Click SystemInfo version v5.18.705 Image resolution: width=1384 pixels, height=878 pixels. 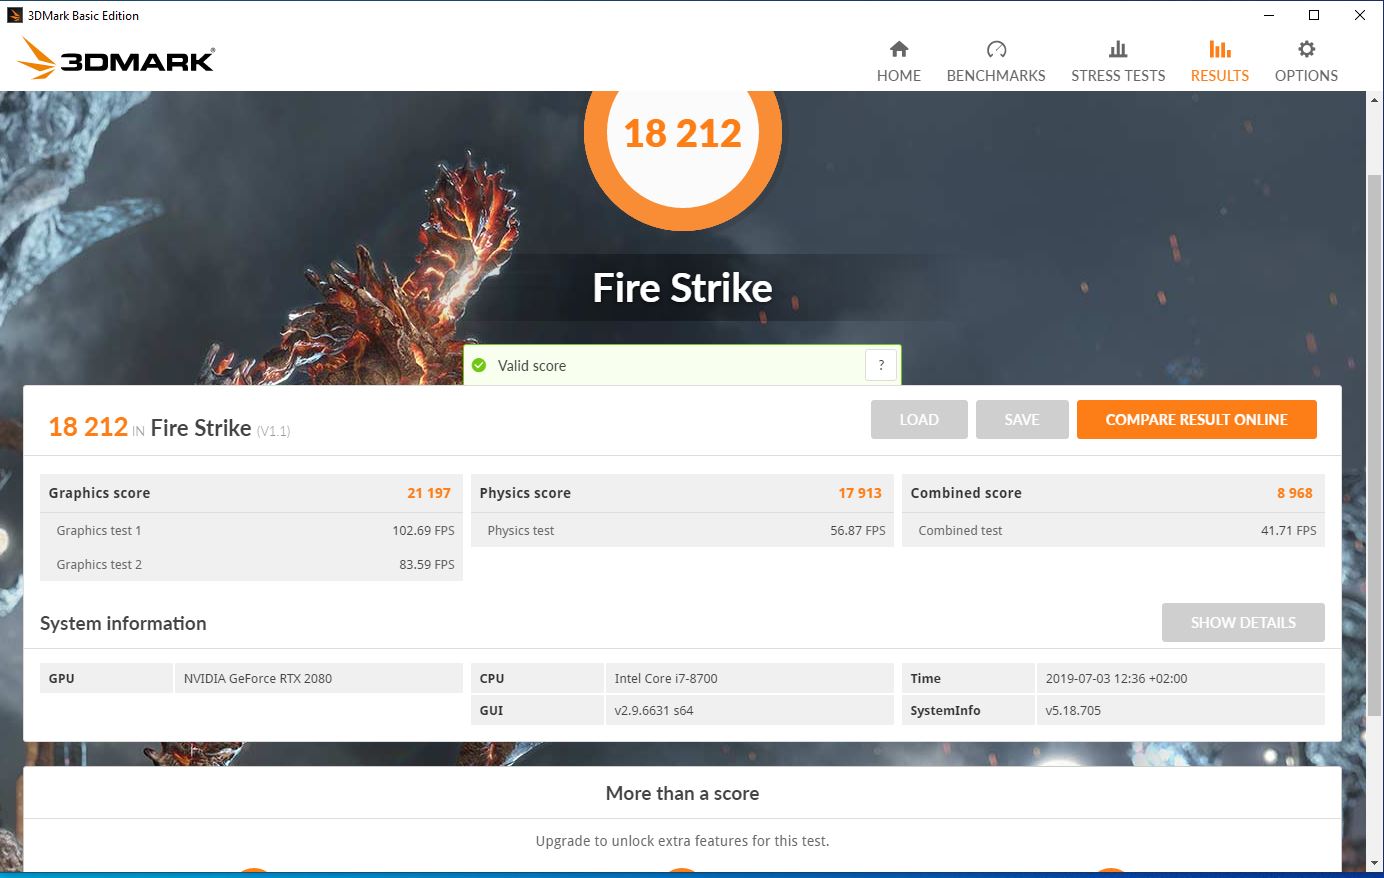click(x=1073, y=710)
